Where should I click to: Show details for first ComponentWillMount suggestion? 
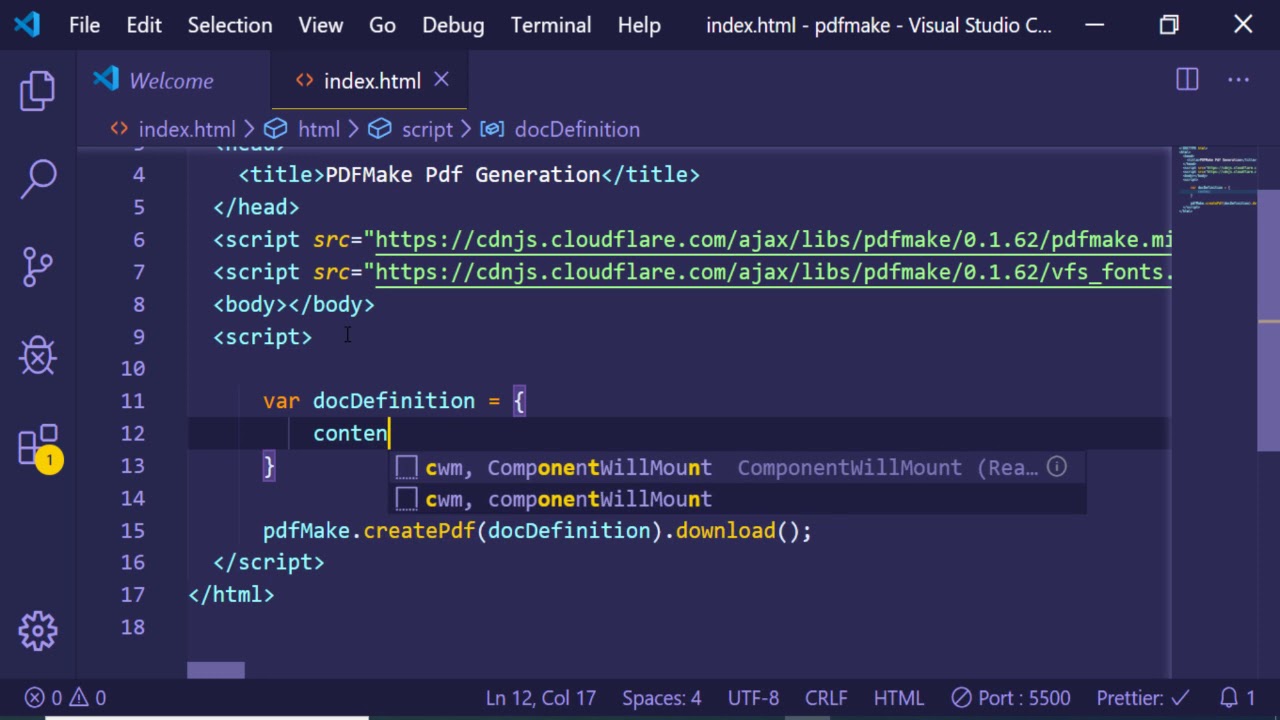click(x=1056, y=467)
